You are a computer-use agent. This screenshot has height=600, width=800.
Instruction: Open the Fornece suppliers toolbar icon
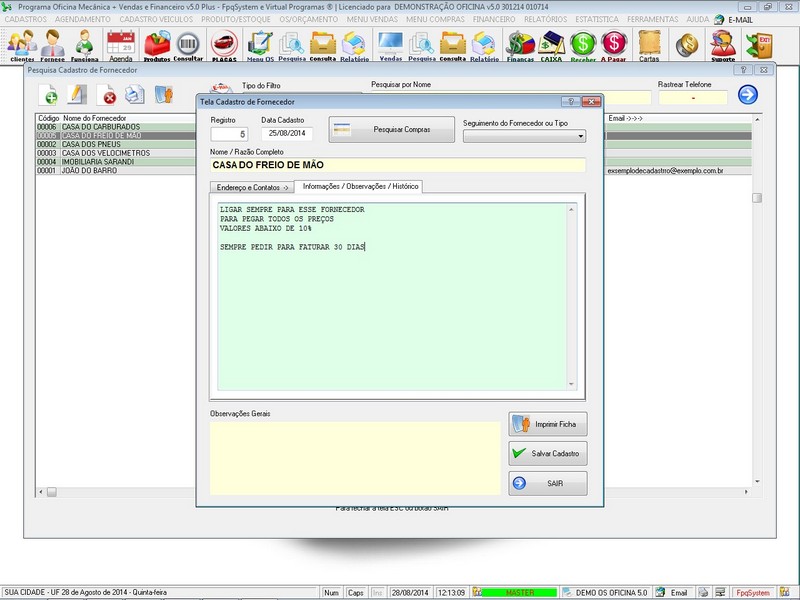coord(53,45)
